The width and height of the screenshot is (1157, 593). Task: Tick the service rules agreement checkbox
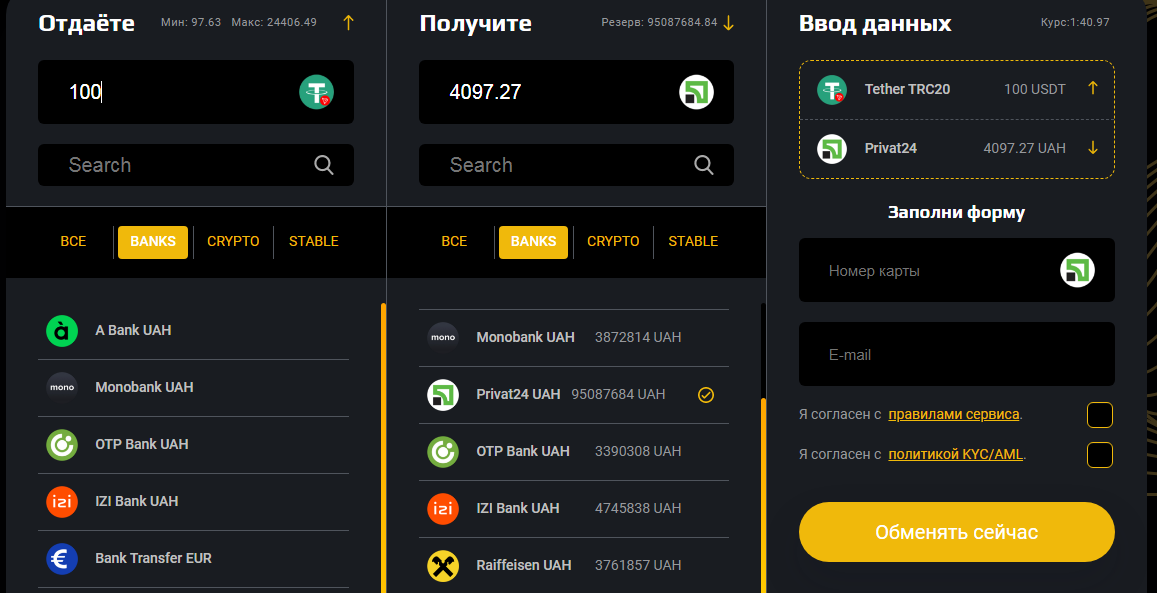(1099, 415)
